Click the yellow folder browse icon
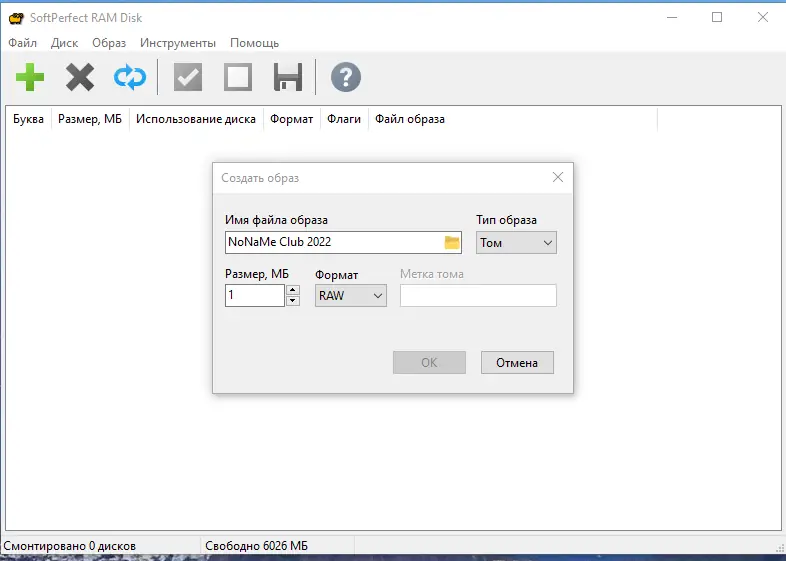786x561 pixels. pyautogui.click(x=452, y=242)
